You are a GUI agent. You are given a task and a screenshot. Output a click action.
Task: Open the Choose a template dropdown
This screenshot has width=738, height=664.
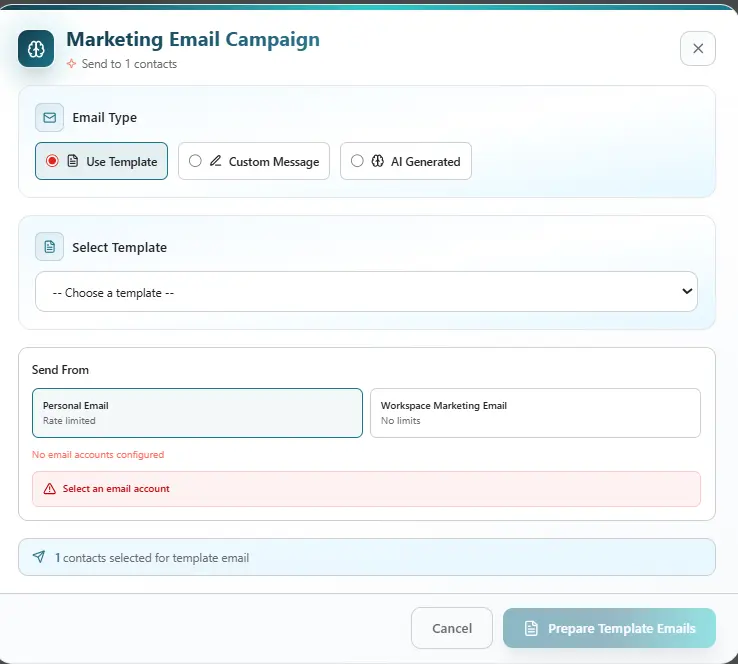pos(366,291)
